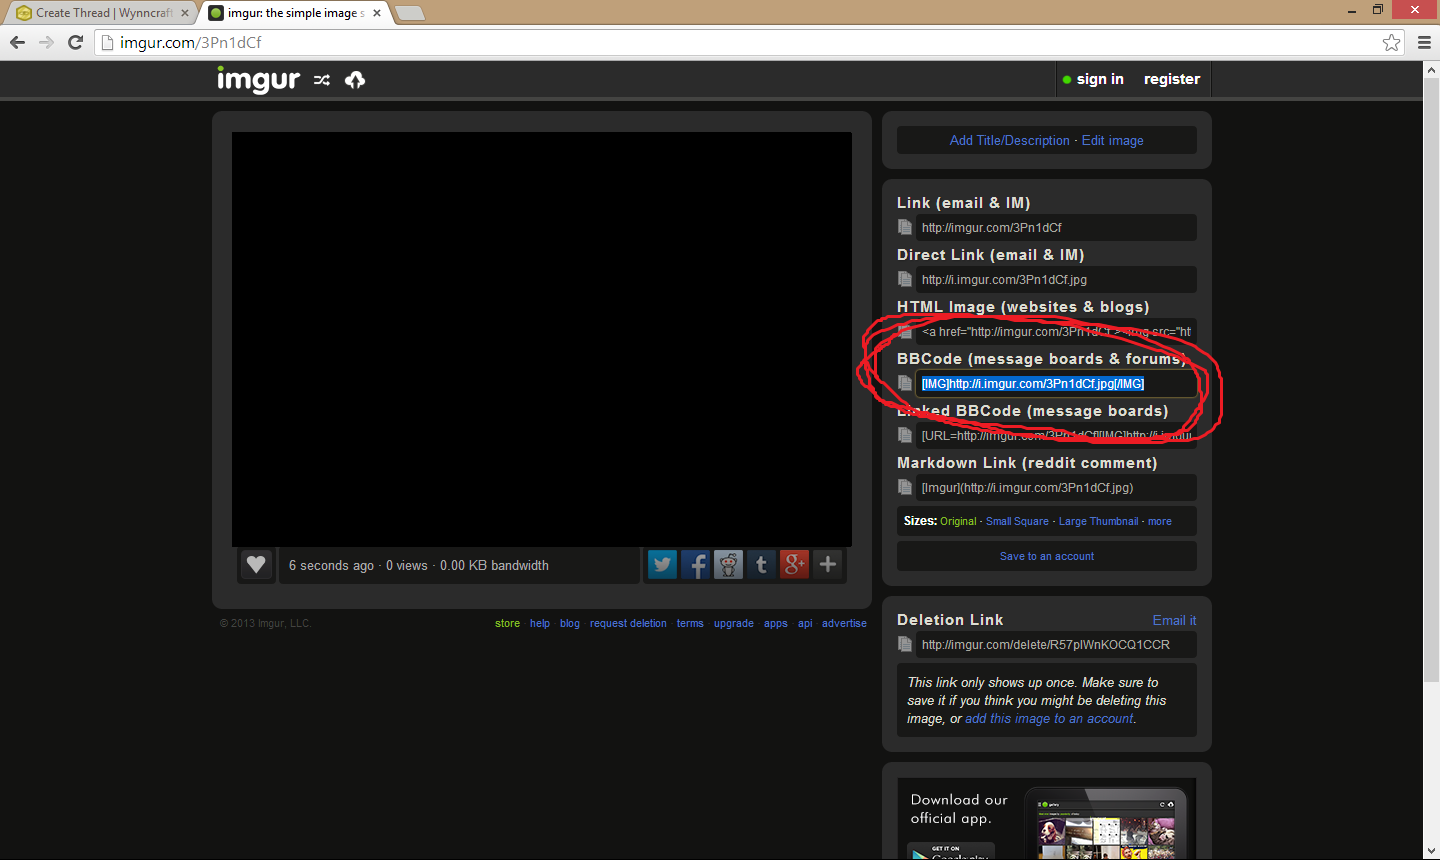Click the page vertical scrollbar
The image size is (1440, 860).
[1431, 380]
